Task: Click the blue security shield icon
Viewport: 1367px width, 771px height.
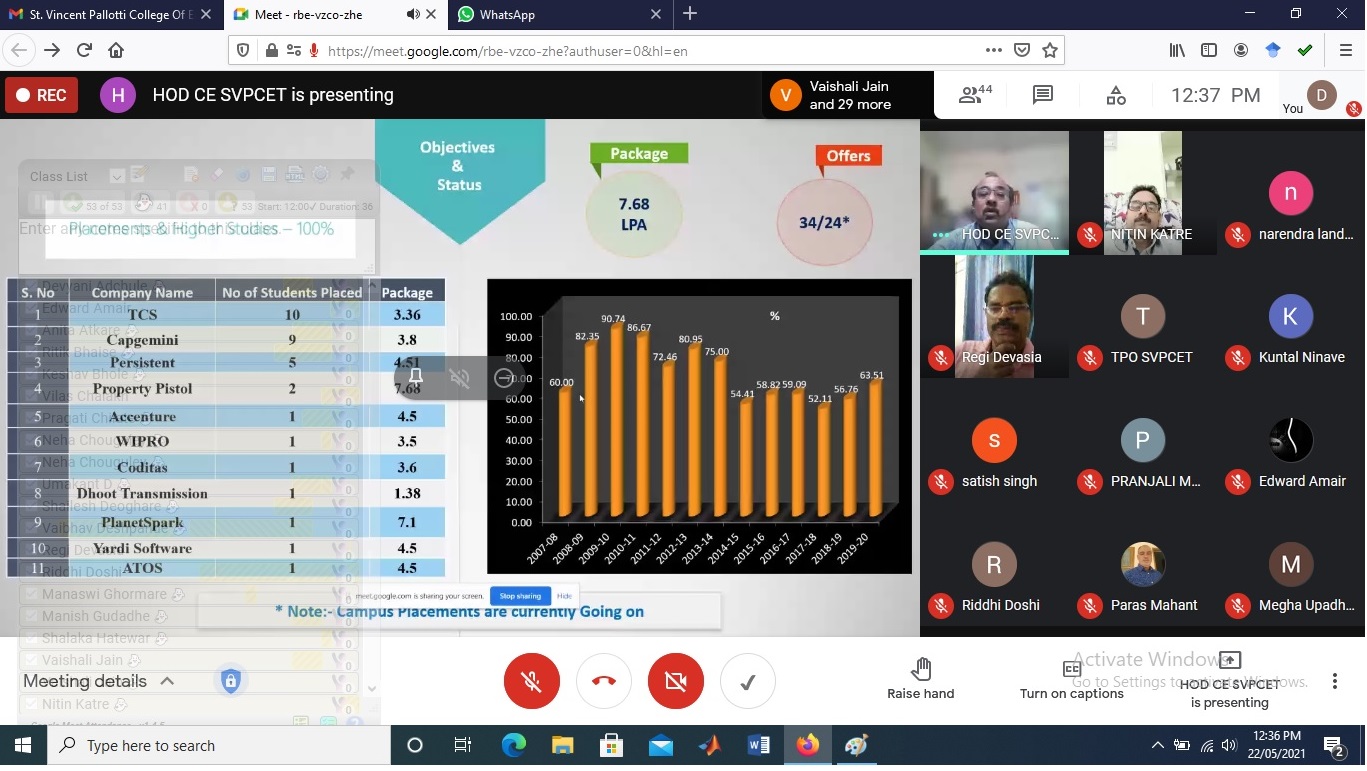Action: [x=230, y=681]
